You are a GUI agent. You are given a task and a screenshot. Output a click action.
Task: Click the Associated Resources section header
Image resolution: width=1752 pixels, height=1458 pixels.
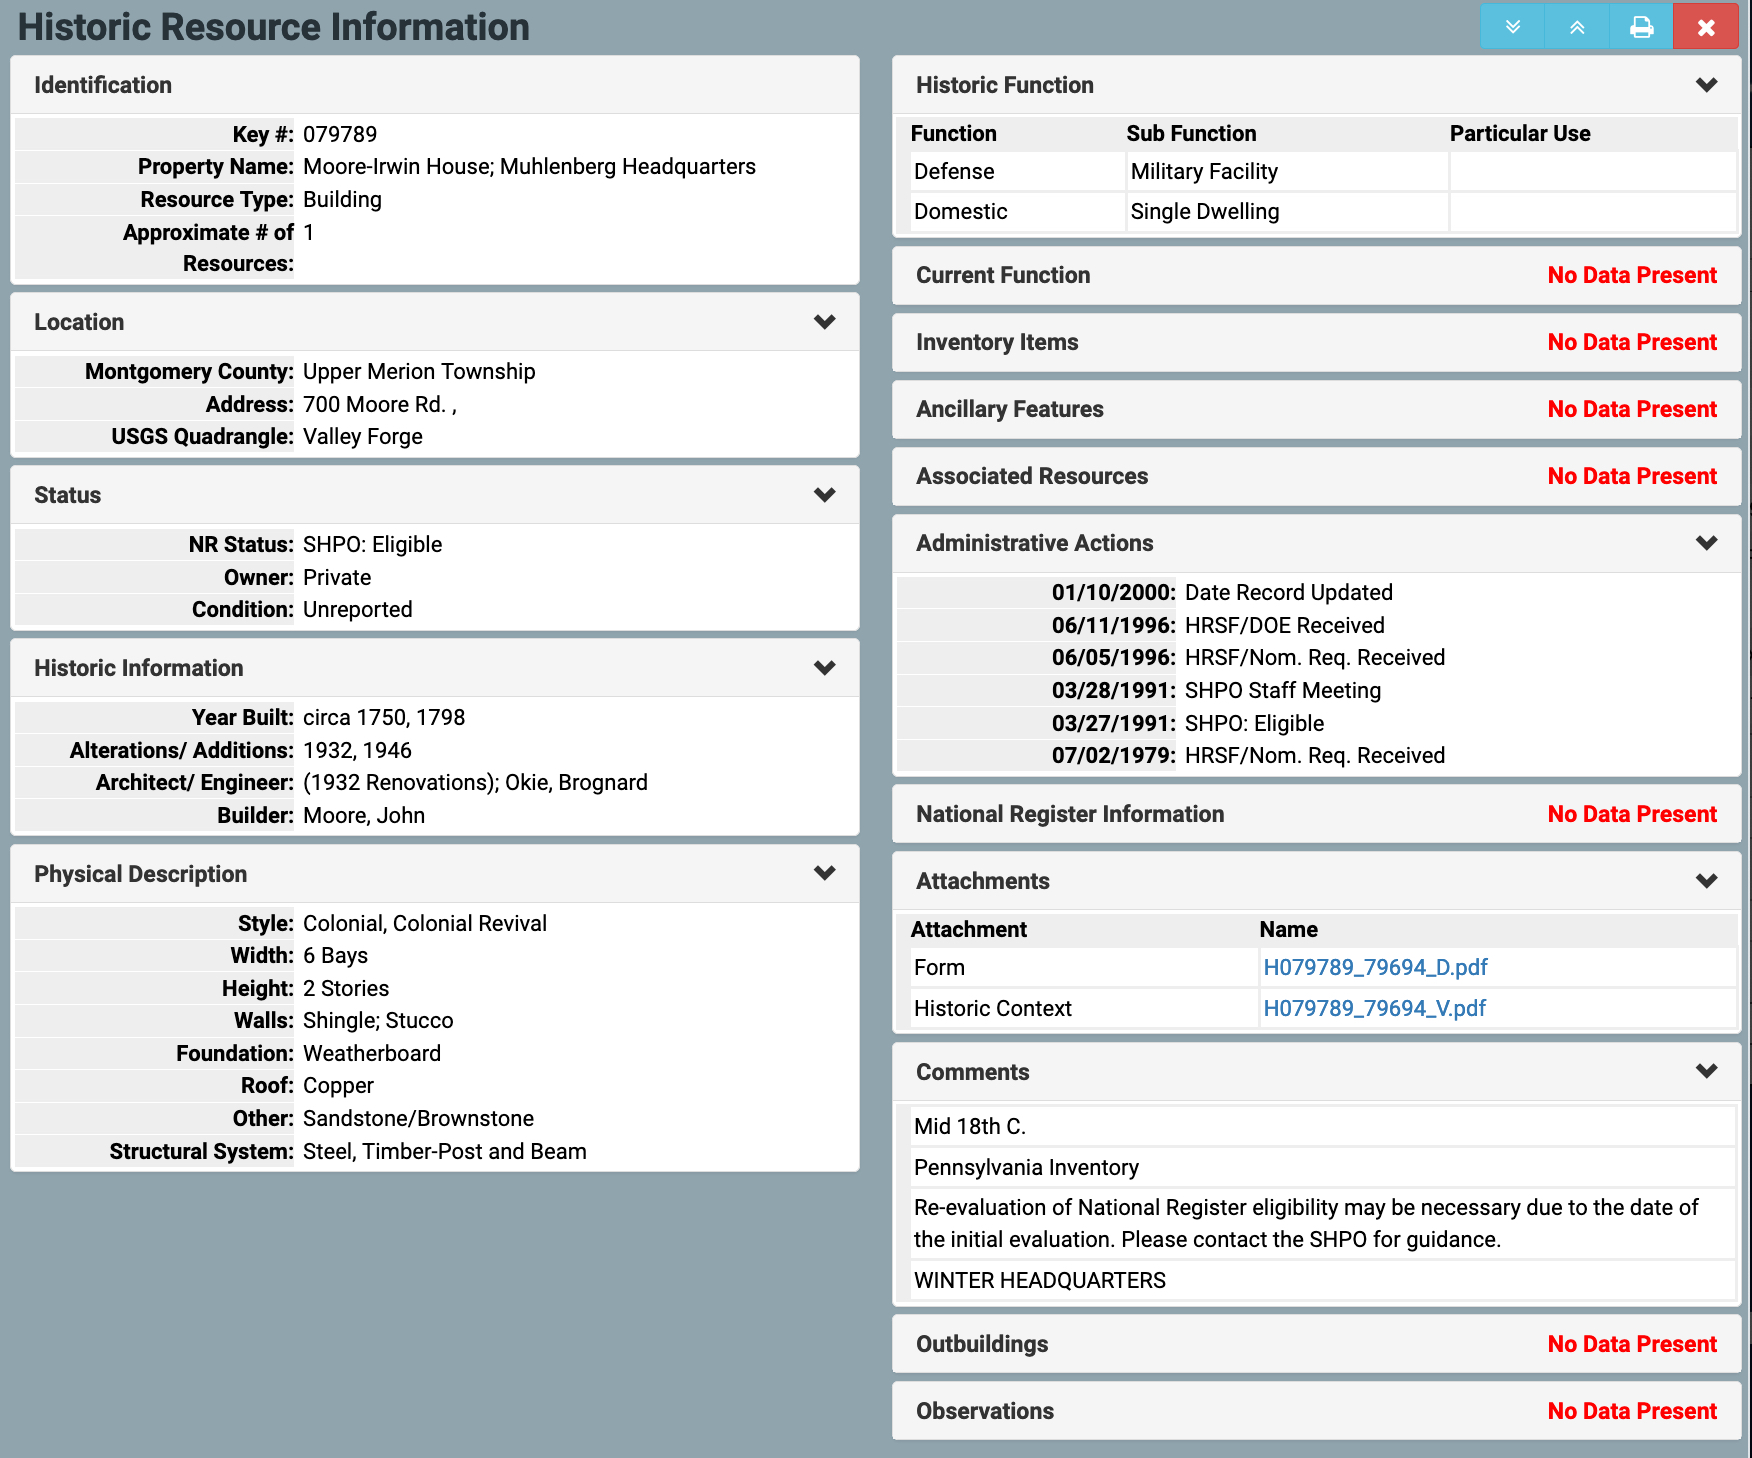coord(1316,476)
